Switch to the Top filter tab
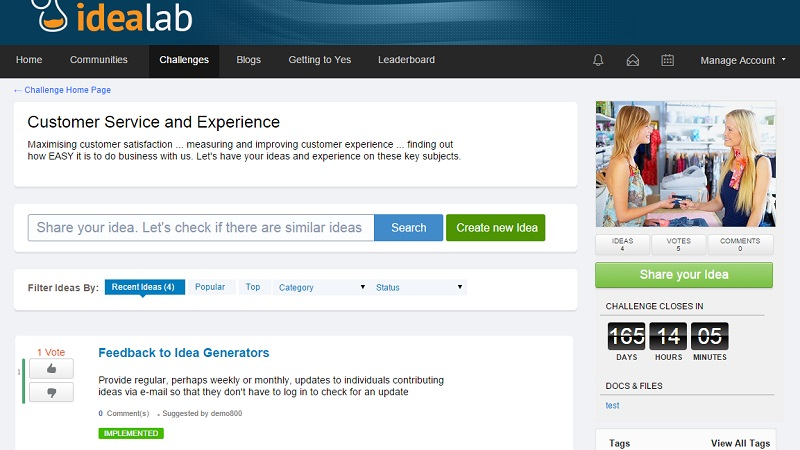 coord(253,287)
